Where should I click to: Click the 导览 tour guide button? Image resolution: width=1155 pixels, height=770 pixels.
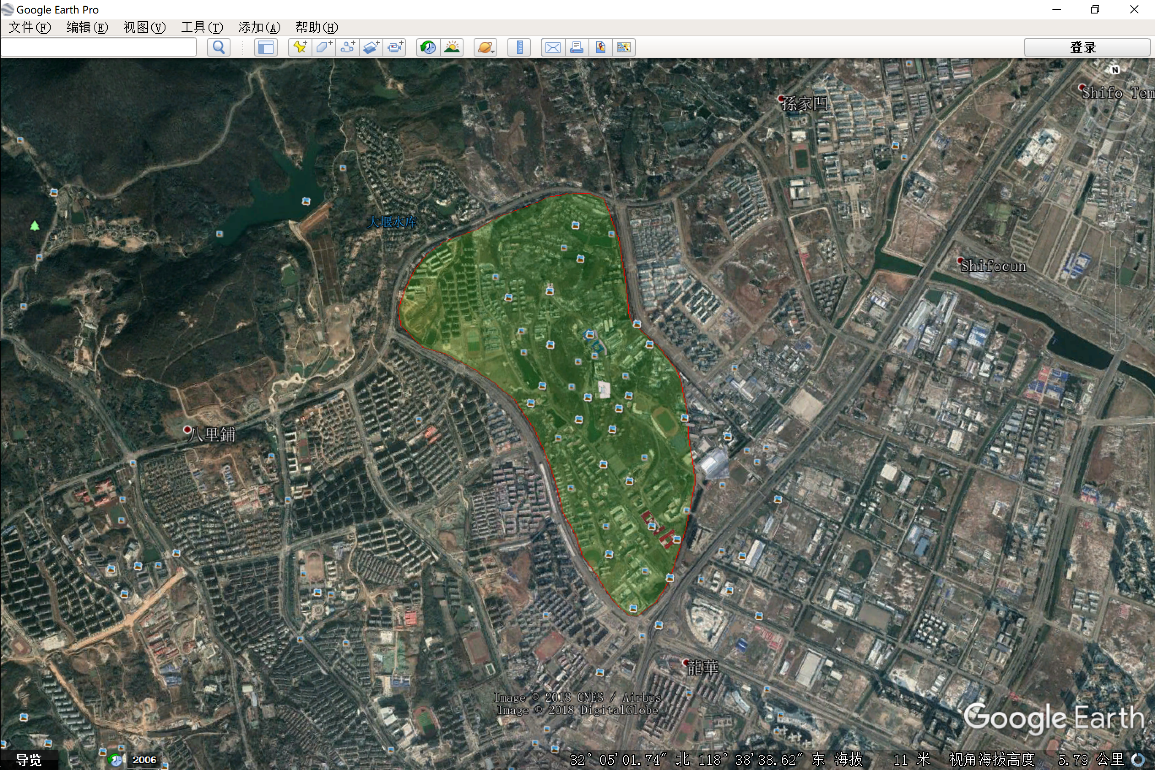pyautogui.click(x=29, y=760)
